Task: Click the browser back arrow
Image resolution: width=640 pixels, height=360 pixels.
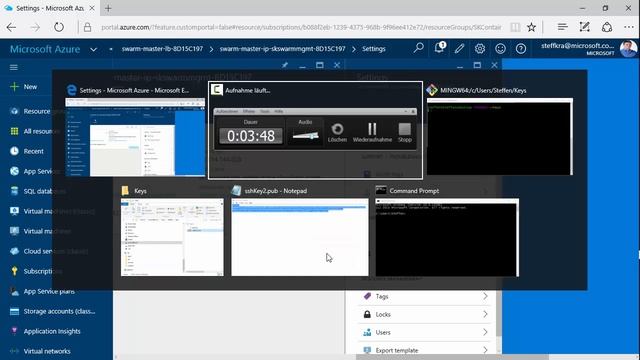Action: [11, 27]
